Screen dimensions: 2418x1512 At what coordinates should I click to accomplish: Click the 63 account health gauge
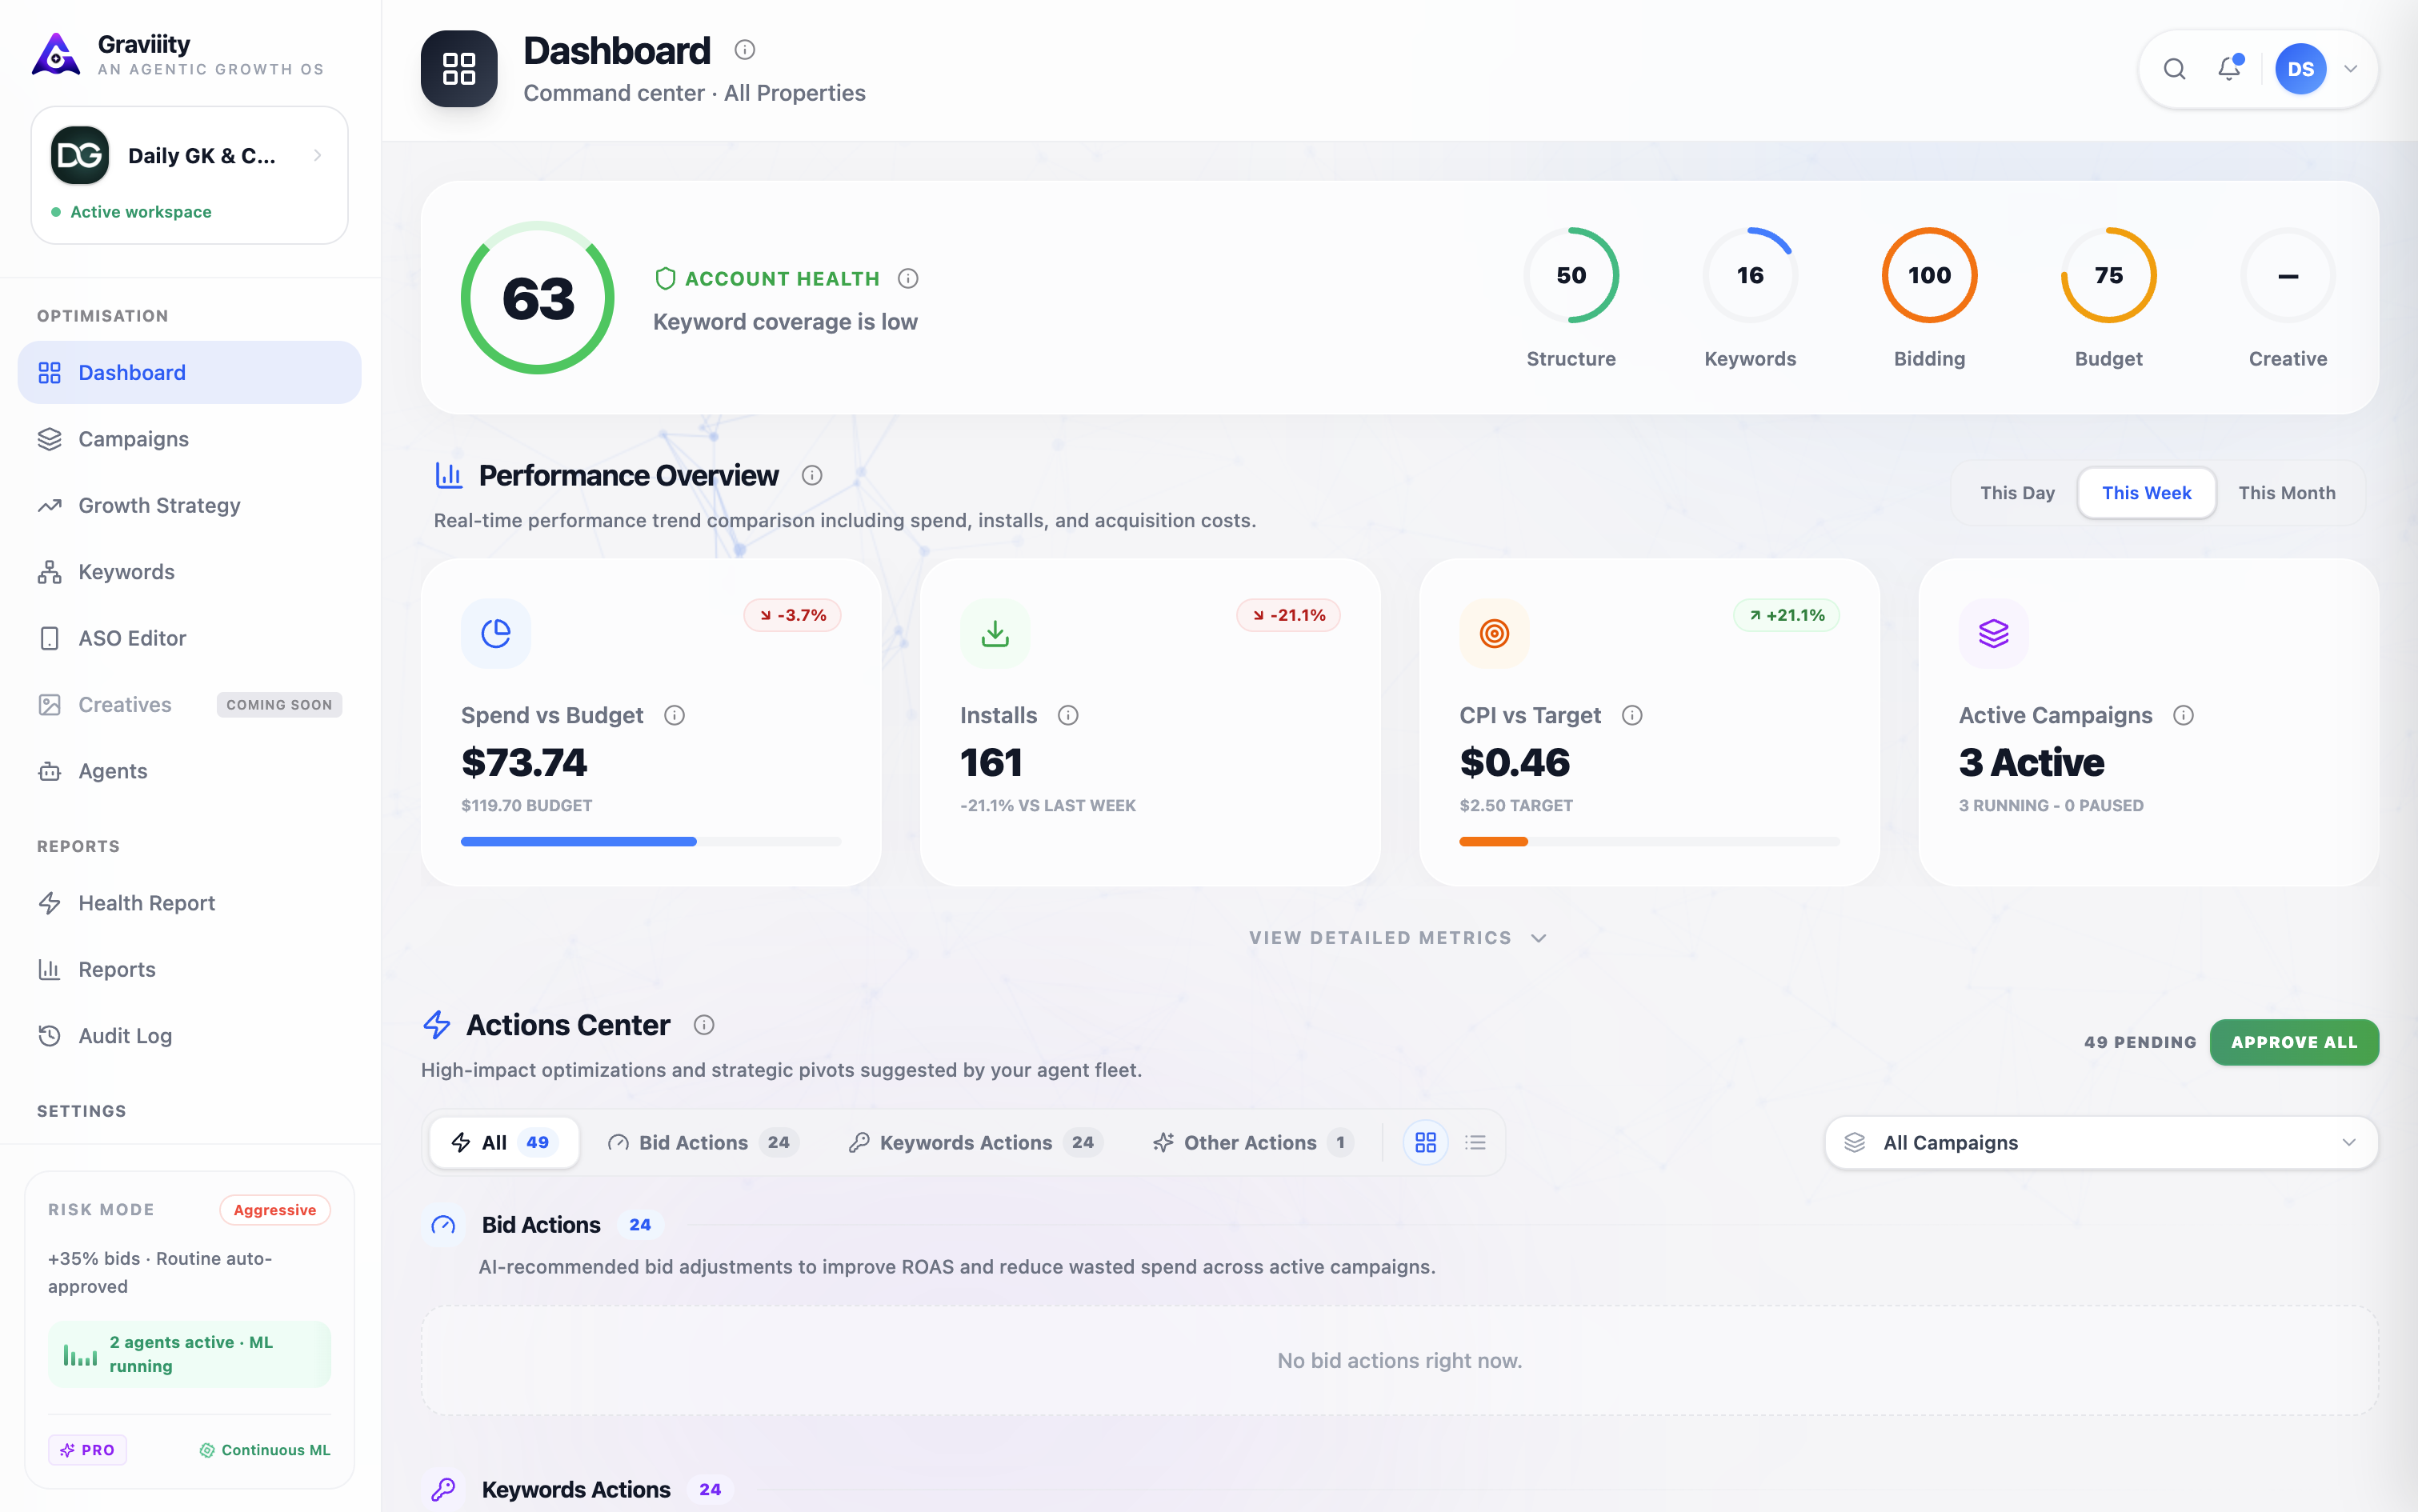538,298
